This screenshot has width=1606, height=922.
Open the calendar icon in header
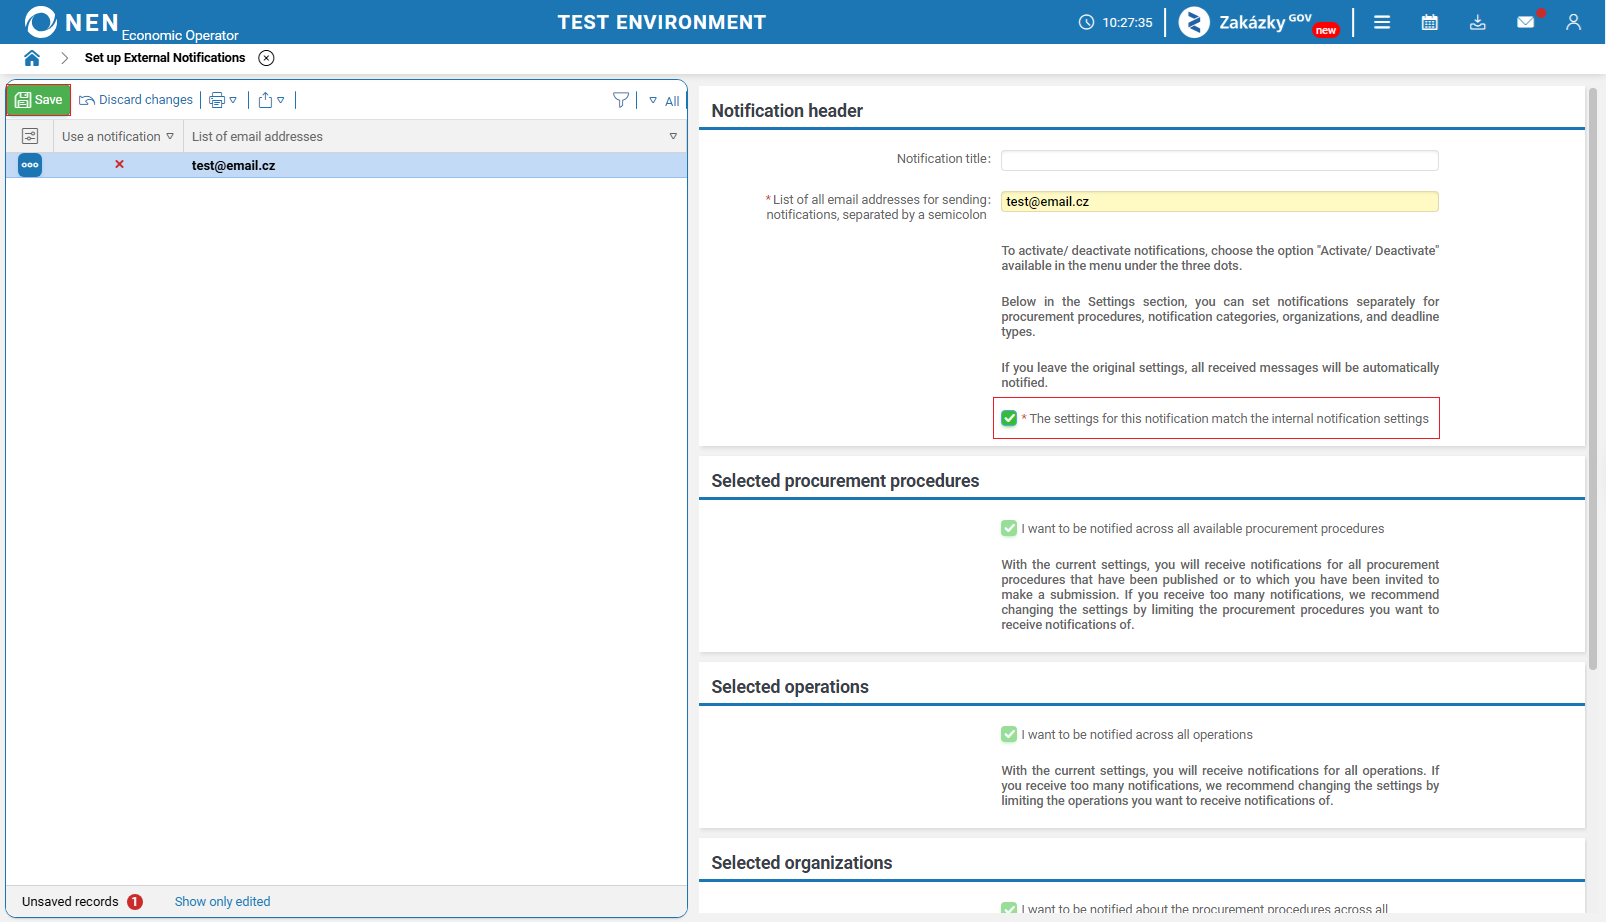[1430, 22]
